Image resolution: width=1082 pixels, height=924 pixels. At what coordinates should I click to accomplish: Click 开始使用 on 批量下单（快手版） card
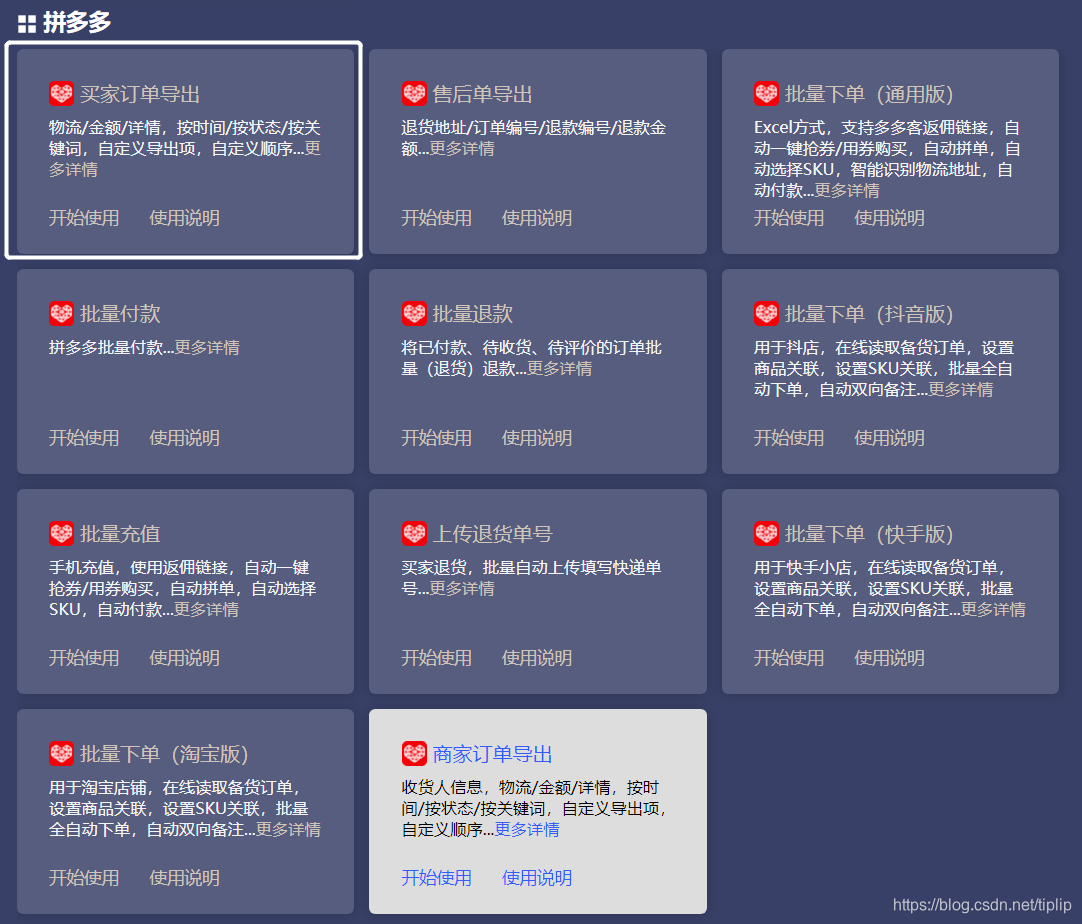pos(789,658)
